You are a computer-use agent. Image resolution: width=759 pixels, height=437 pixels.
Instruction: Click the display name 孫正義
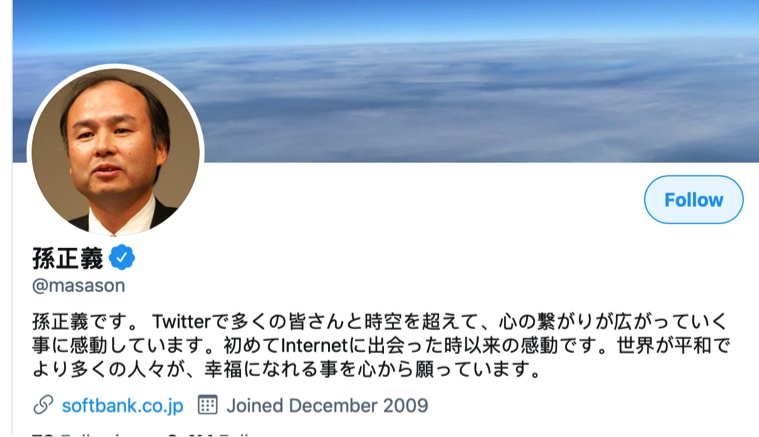68,258
